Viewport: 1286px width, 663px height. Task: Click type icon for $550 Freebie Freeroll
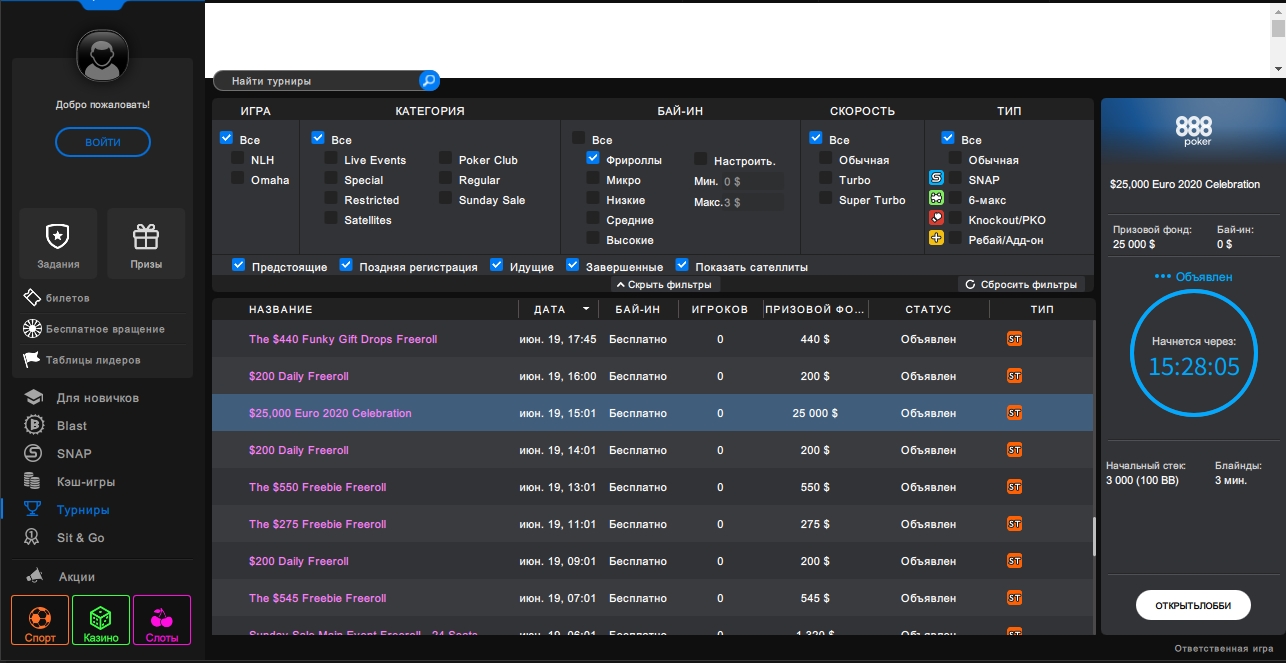1014,487
